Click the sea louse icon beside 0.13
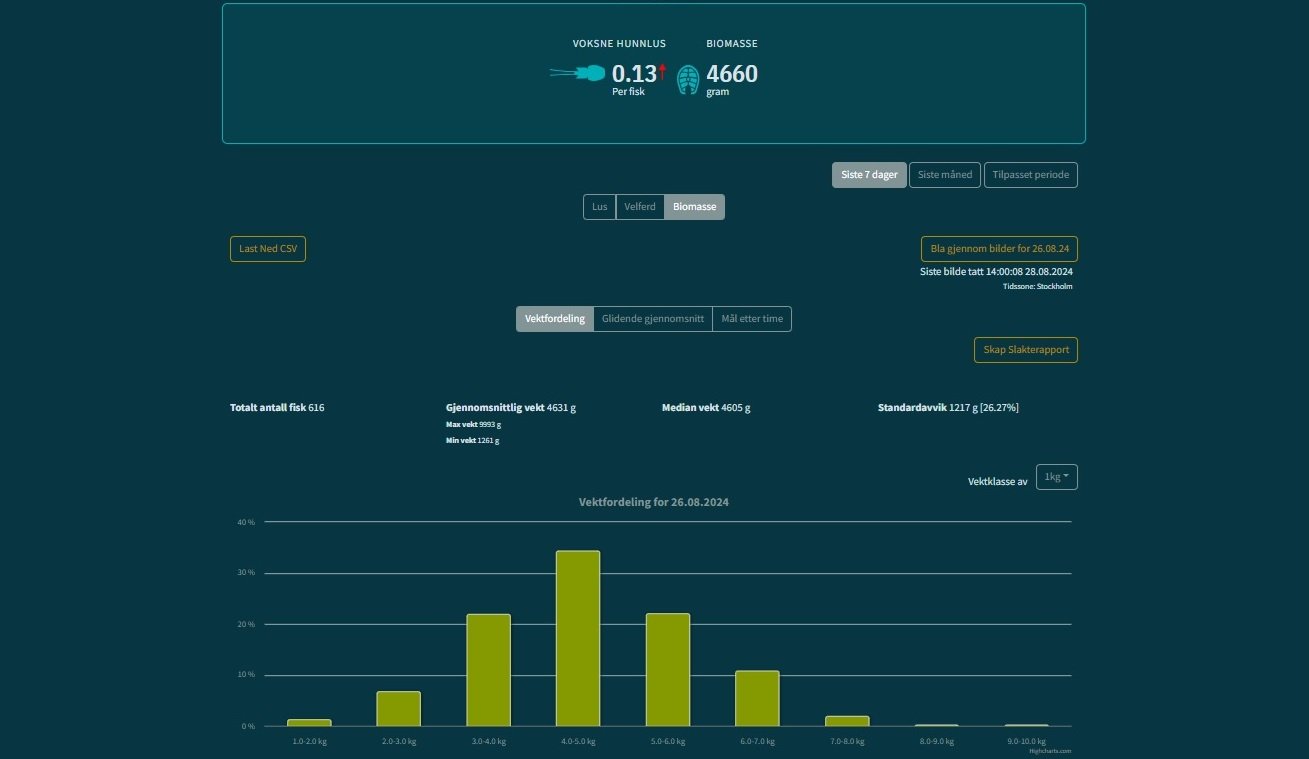This screenshot has width=1309, height=759. (577, 74)
